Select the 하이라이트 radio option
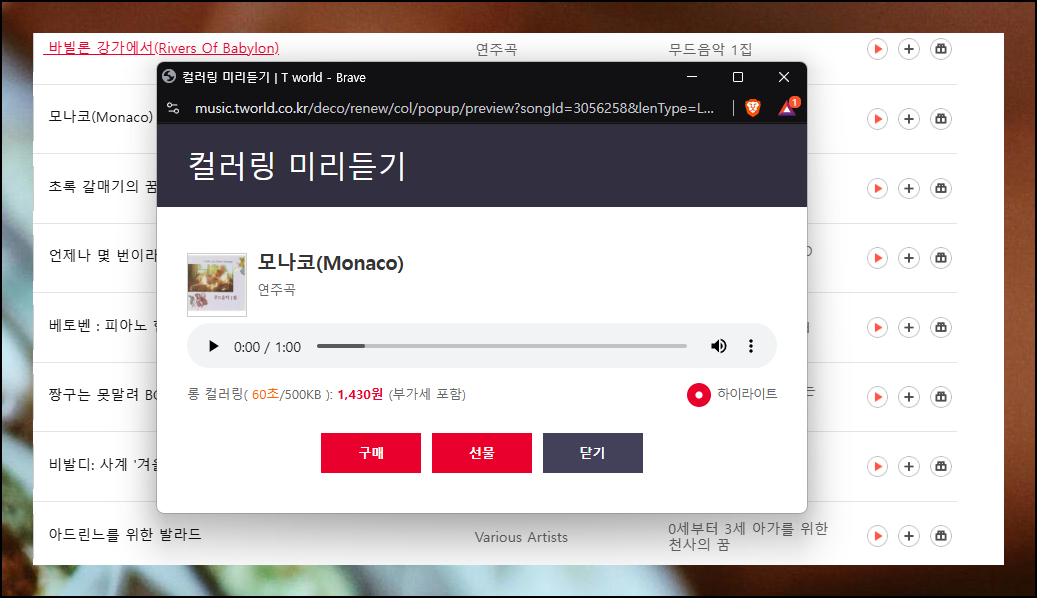The image size is (1037, 598). [x=698, y=395]
